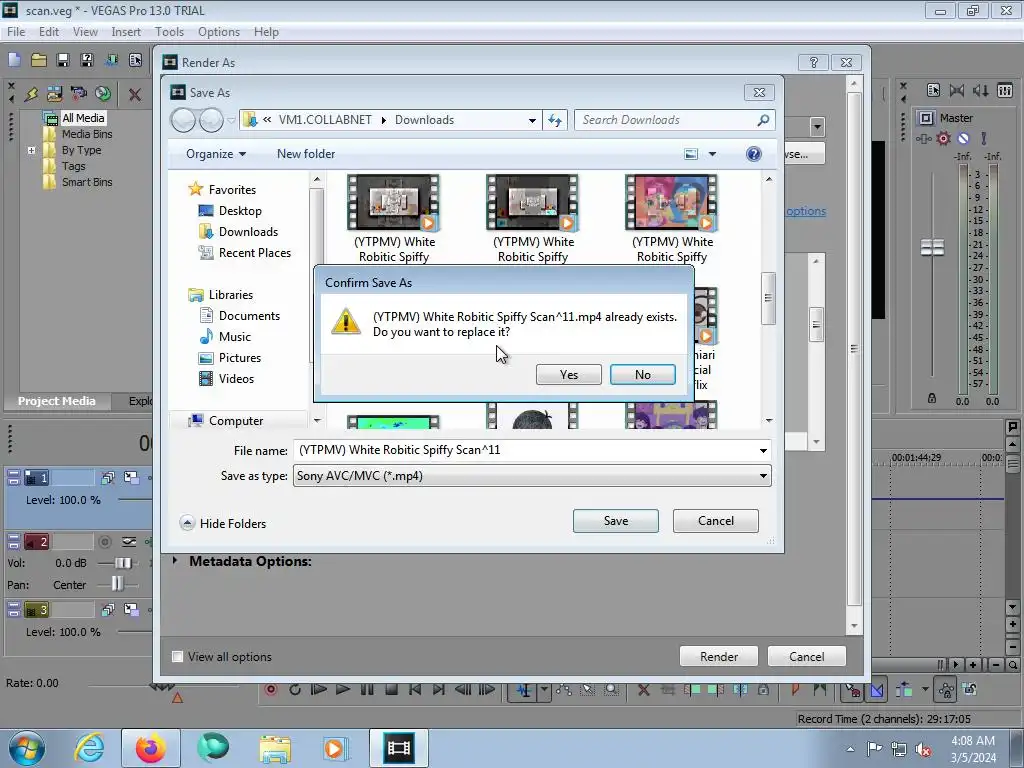Click the Lock event padlock icon
This screenshot has height=768, width=1024.
pos(763,690)
